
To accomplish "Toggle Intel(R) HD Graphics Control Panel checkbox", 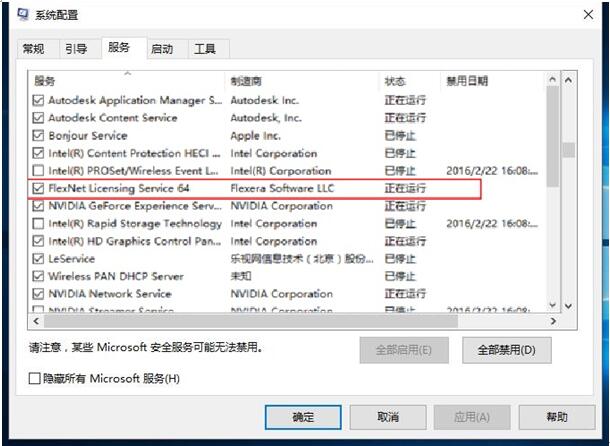I will click(38, 241).
